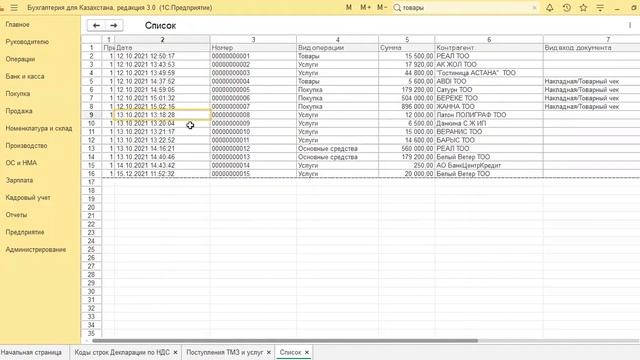Select the Вид операции header cell

[338, 48]
